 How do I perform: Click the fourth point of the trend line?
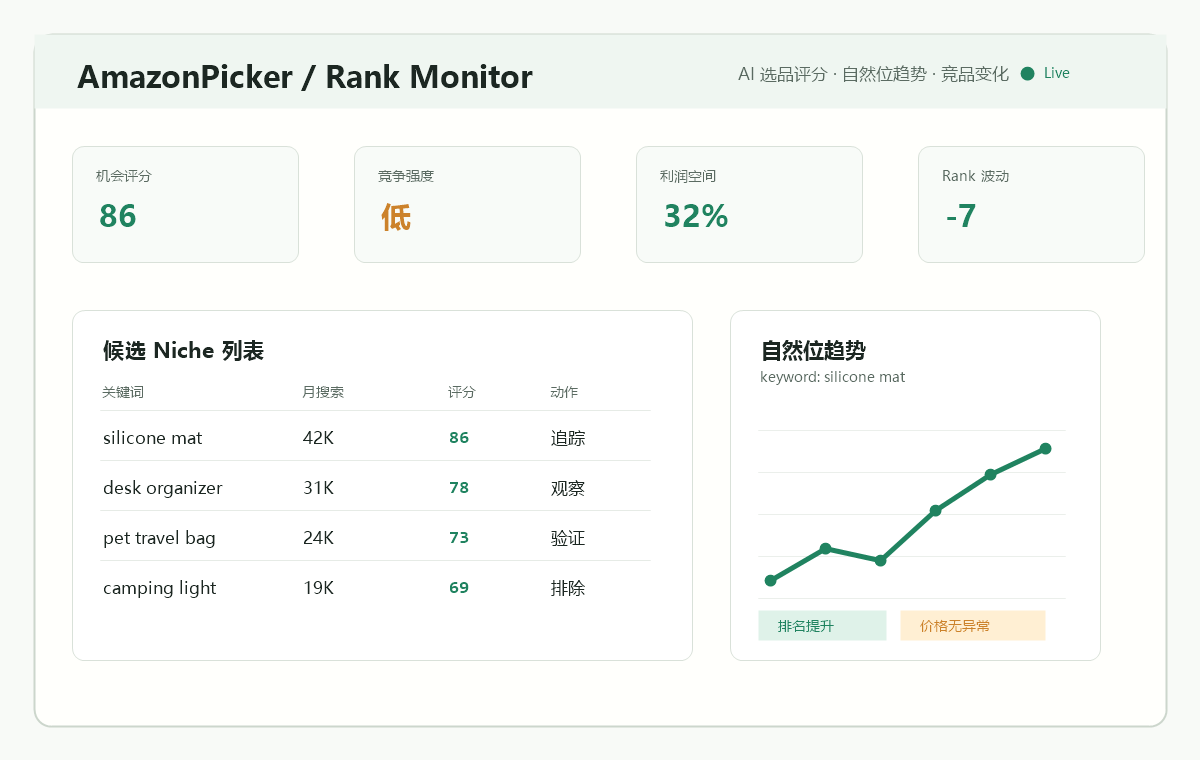point(935,510)
